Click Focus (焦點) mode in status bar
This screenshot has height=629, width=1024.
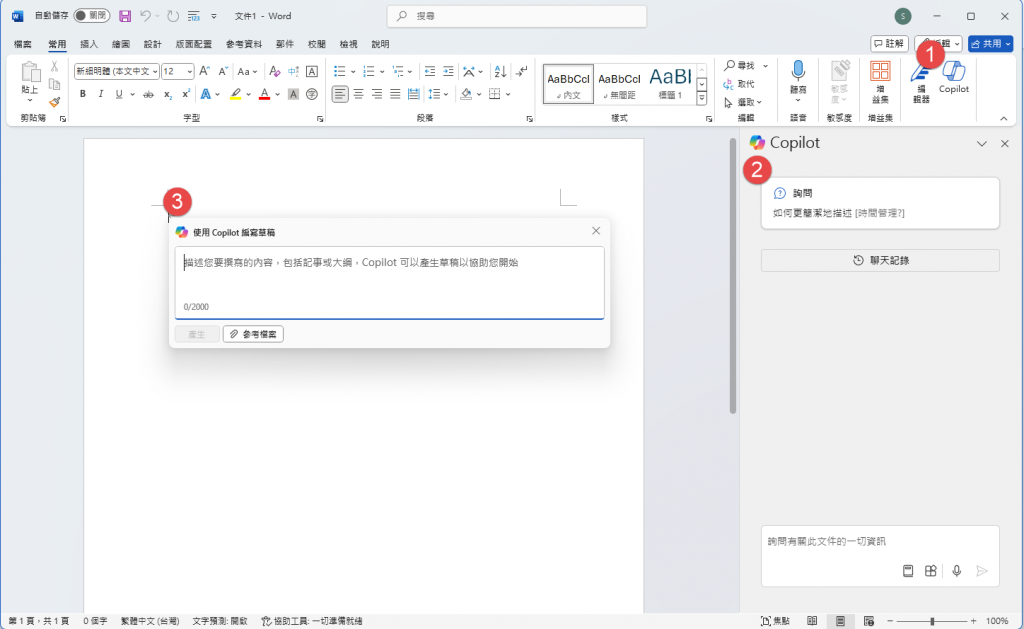(775, 621)
